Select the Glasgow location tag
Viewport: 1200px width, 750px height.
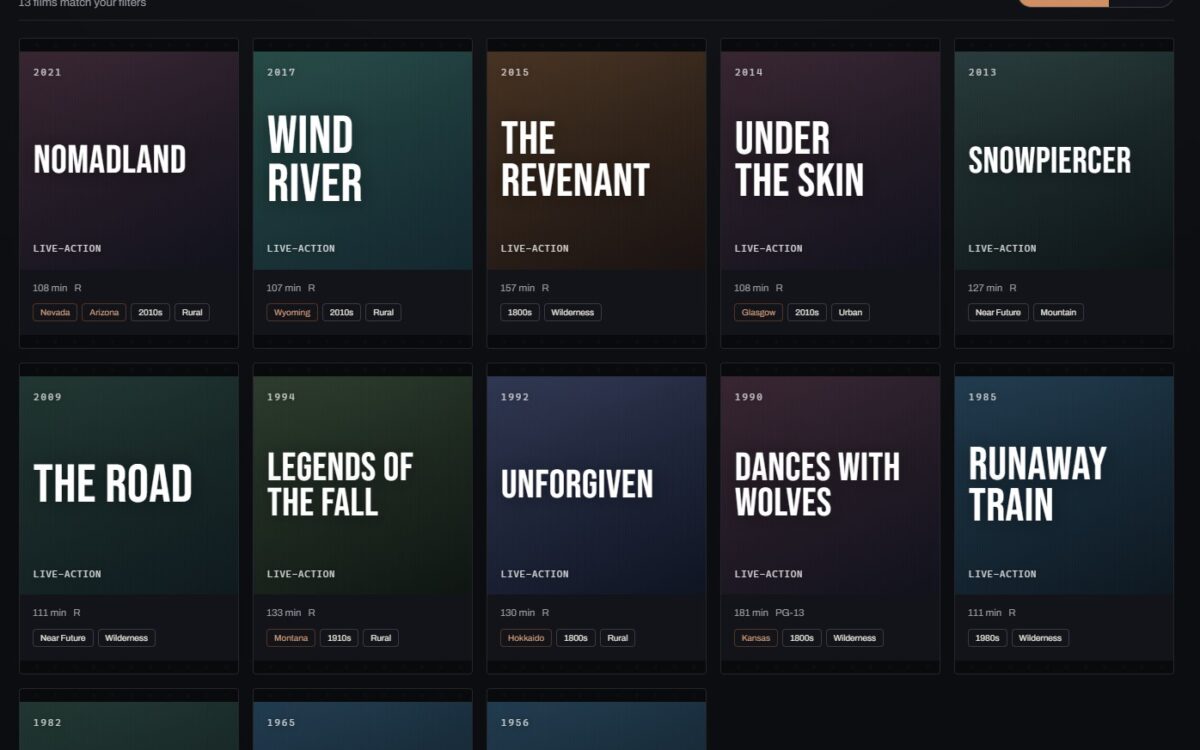point(758,312)
